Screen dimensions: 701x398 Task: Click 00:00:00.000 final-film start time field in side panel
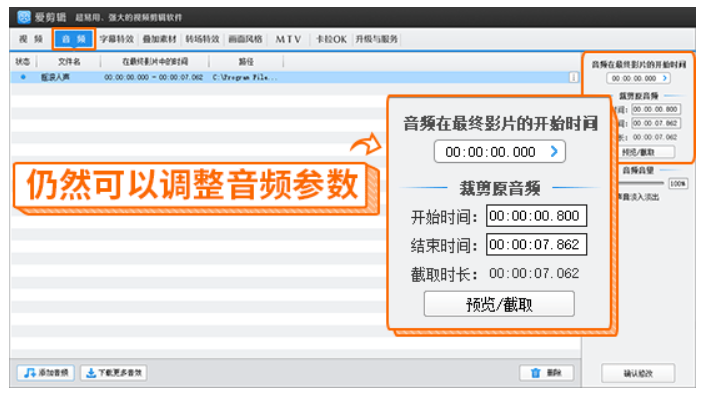click(638, 78)
